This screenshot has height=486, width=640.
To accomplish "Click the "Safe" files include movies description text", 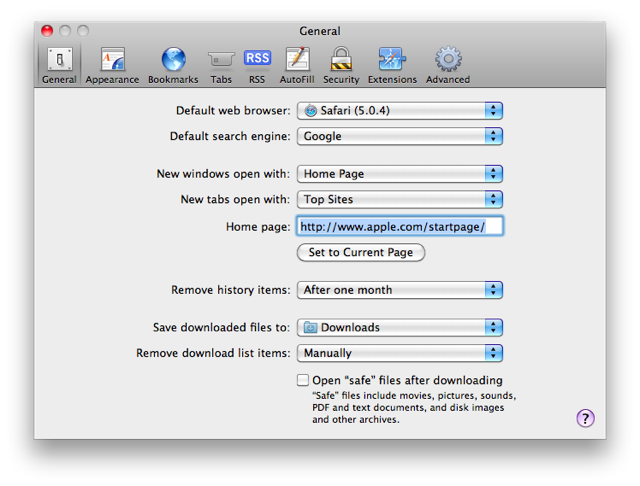I will point(414,408).
